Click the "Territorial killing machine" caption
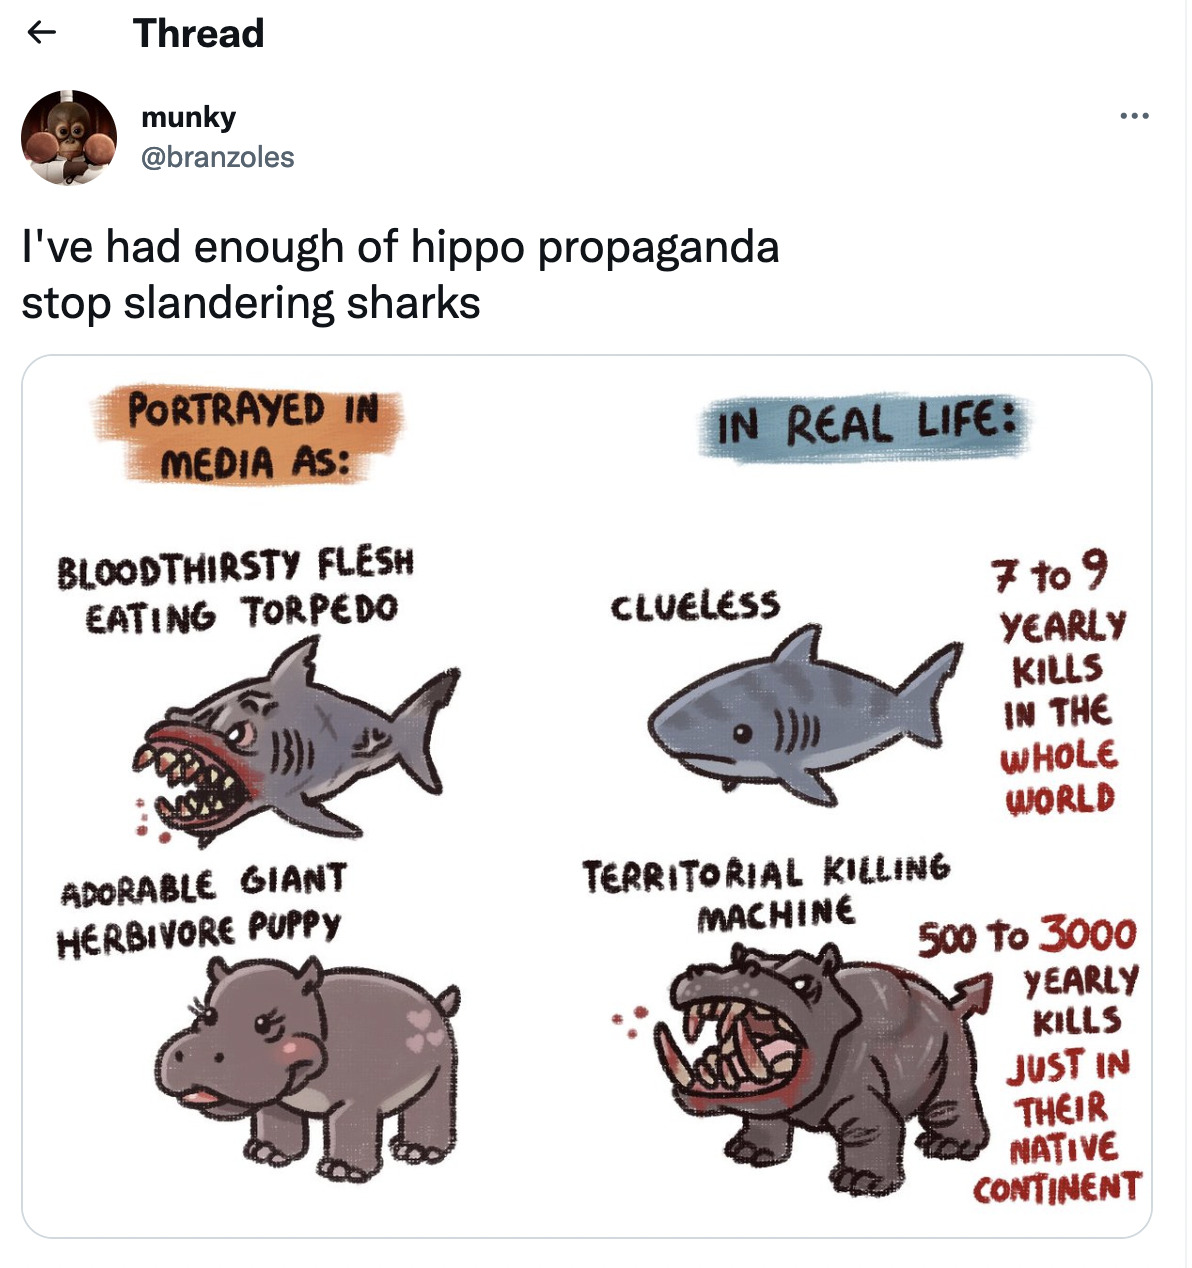1192x1268 pixels. (x=768, y=890)
